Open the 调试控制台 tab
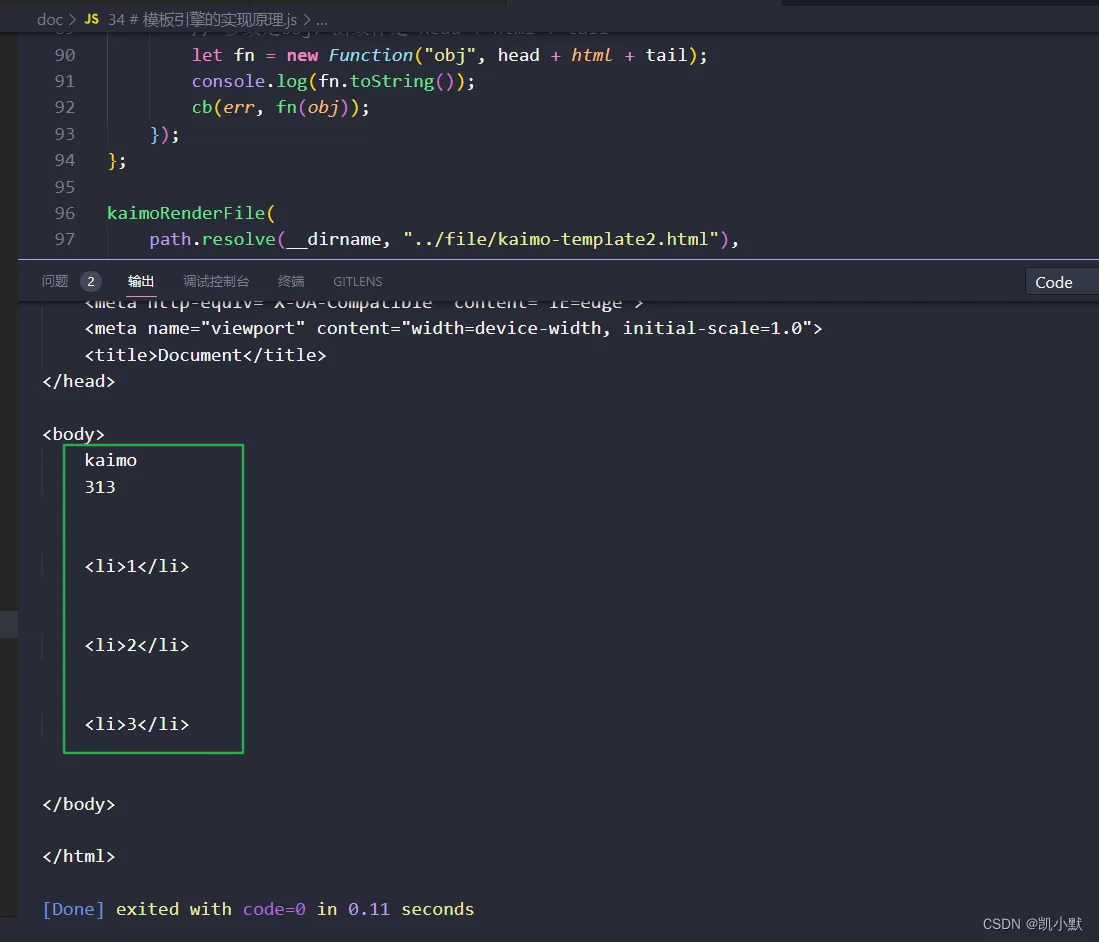This screenshot has width=1099, height=942. pos(216,282)
